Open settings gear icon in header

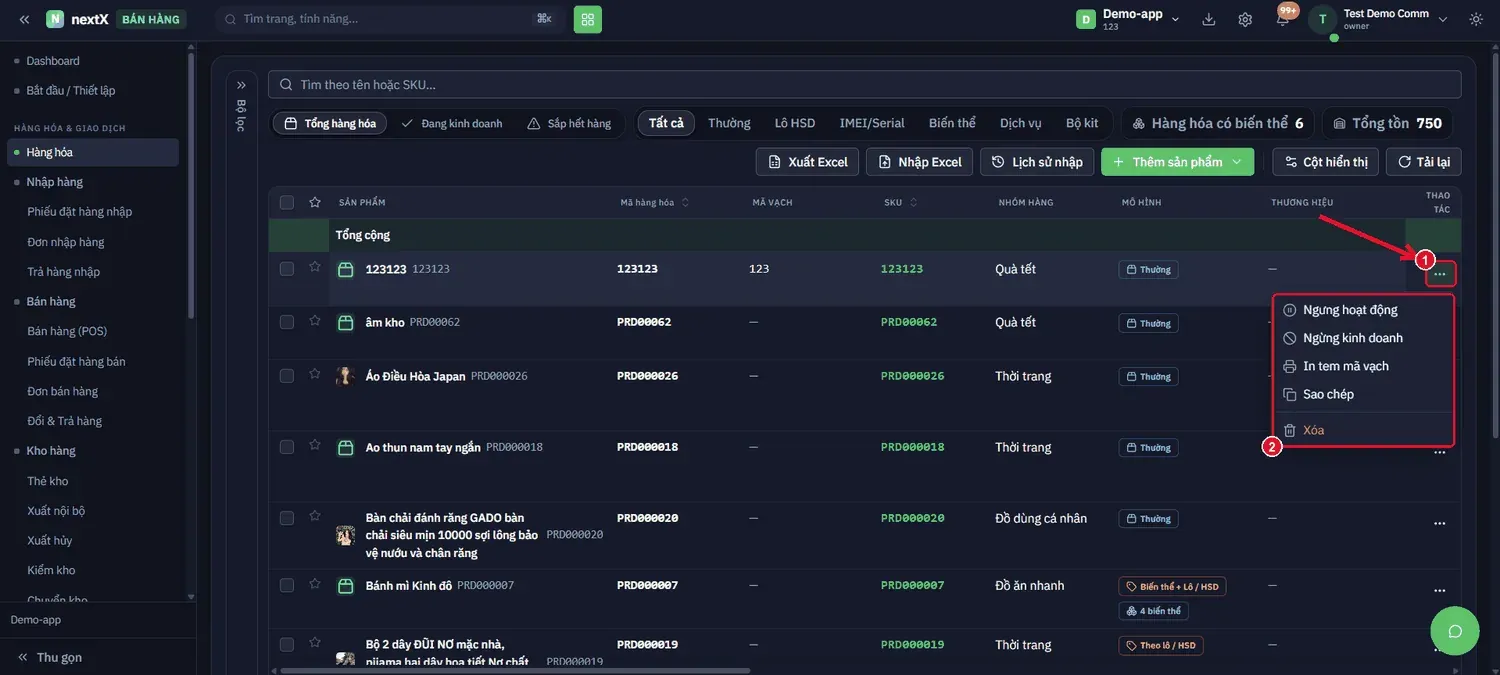pyautogui.click(x=1245, y=19)
